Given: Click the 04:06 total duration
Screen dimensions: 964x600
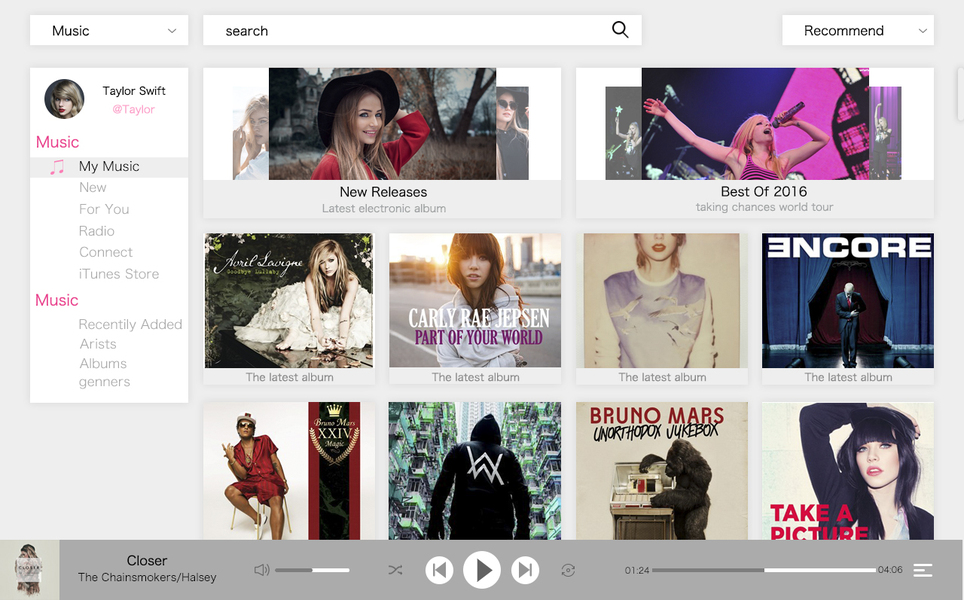Looking at the screenshot, I should click(x=890, y=570).
